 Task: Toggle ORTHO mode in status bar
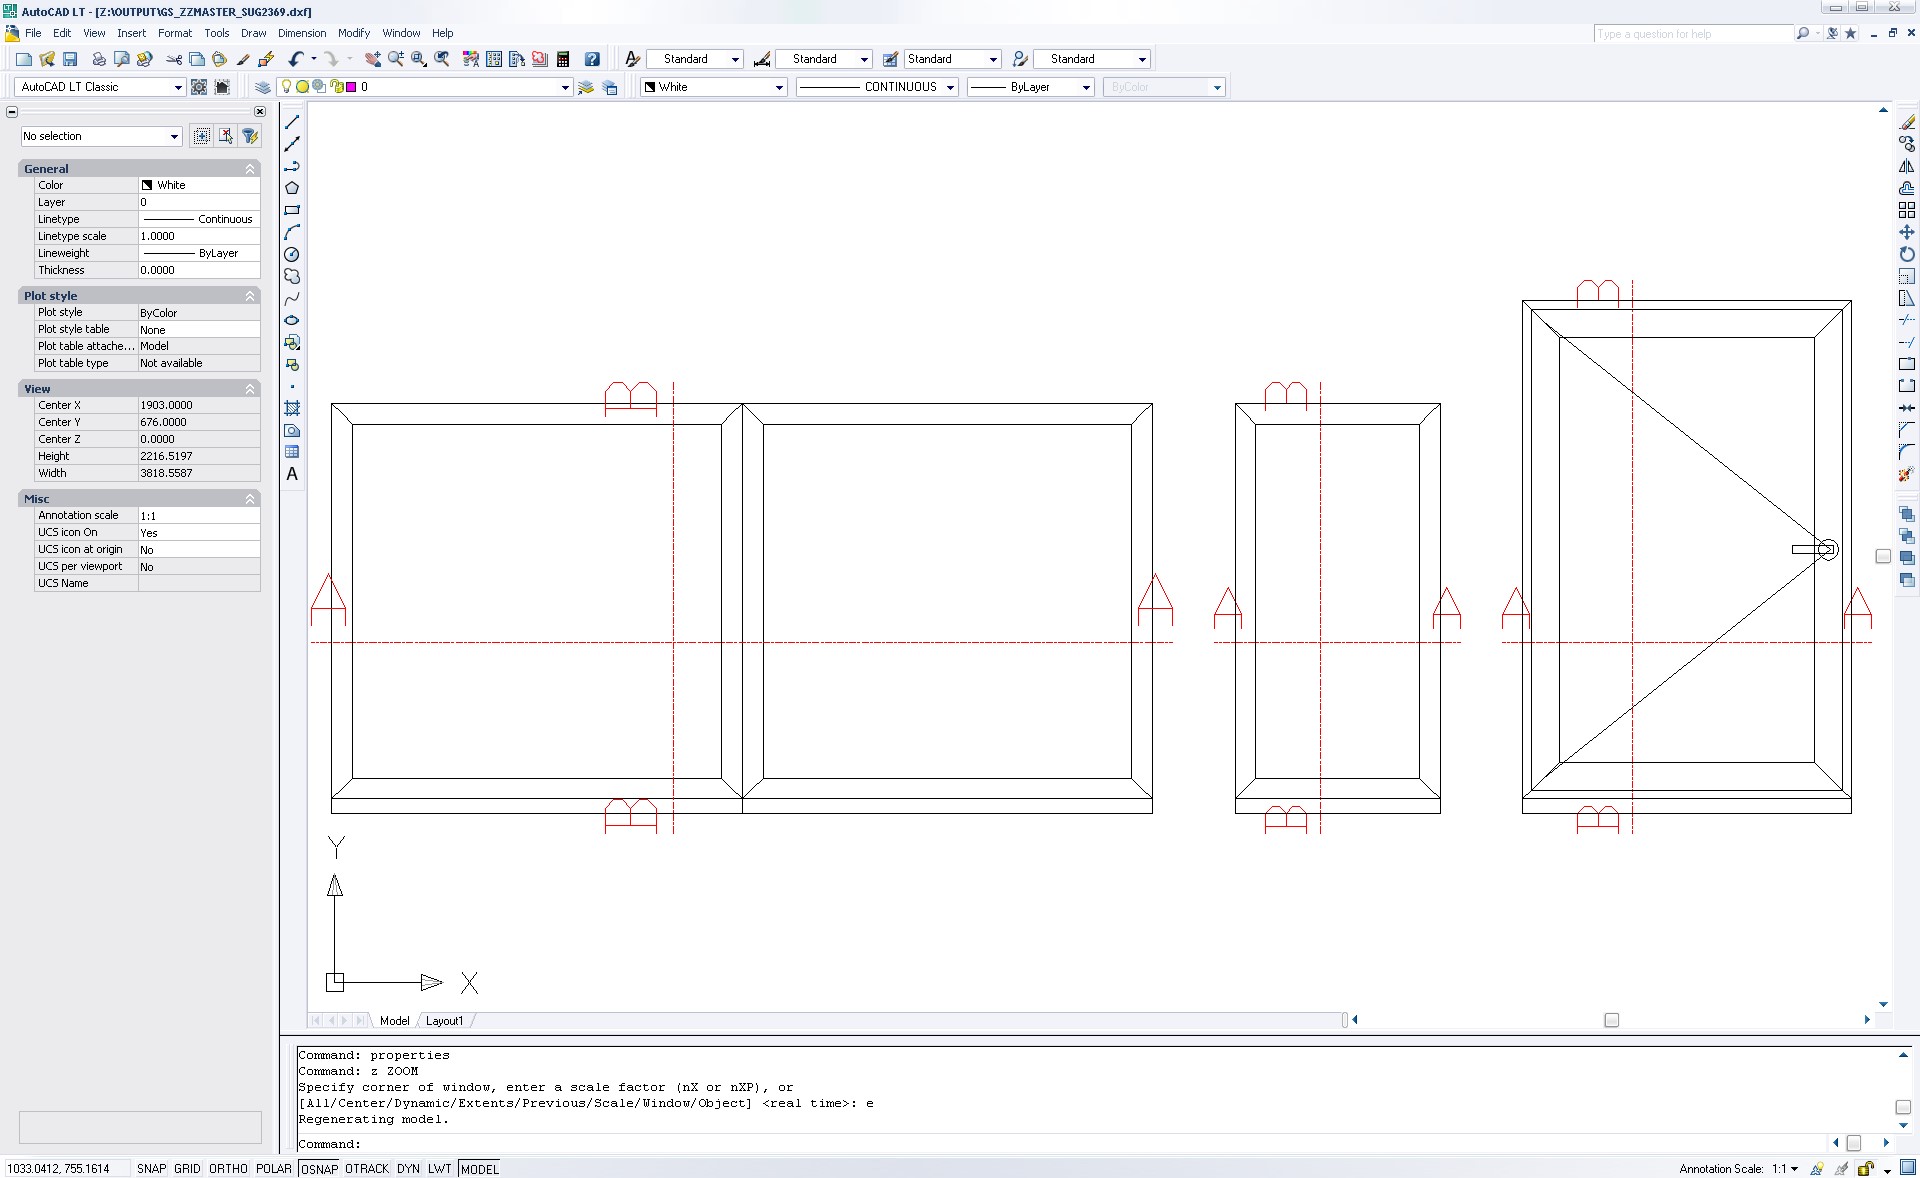228,1168
